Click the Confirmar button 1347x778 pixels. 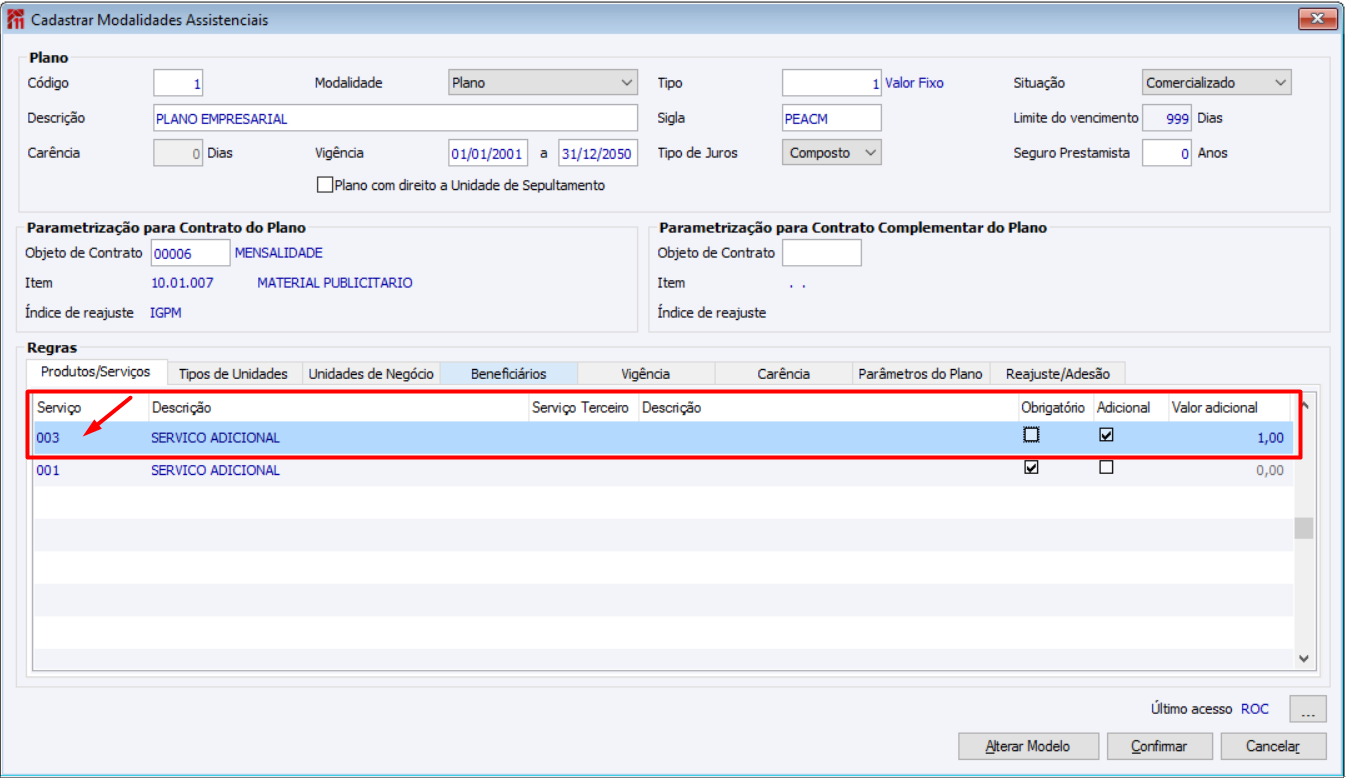[1159, 746]
